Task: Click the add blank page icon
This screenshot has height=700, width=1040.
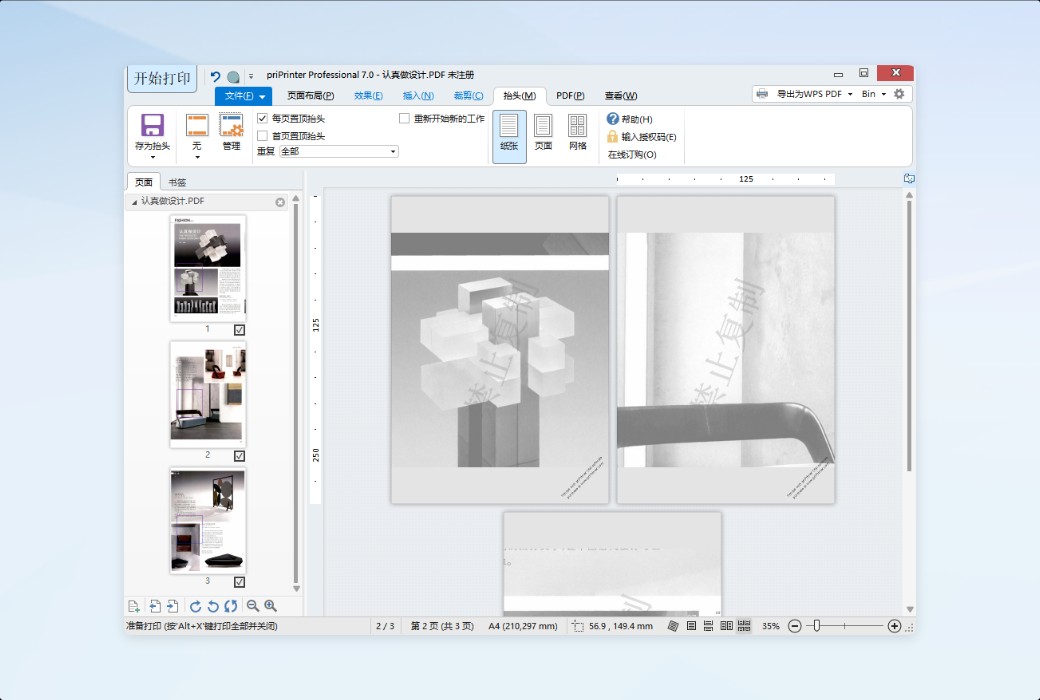Action: tap(133, 606)
